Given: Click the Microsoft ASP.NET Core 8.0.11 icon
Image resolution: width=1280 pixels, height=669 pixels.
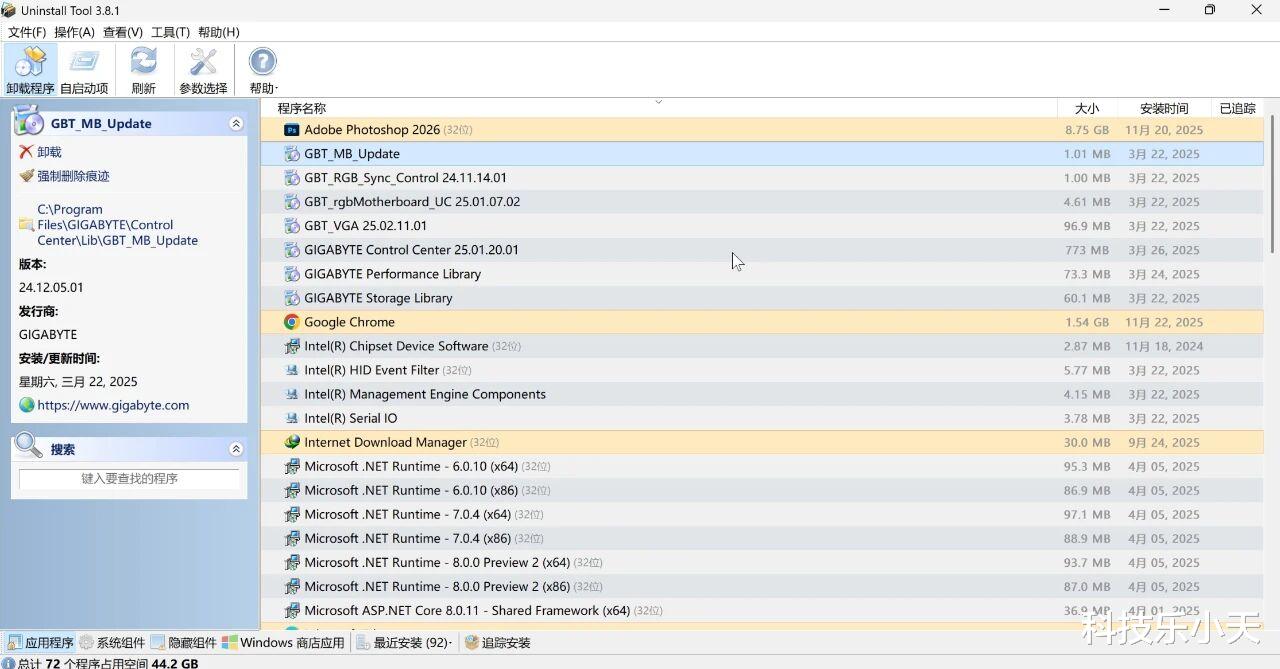Looking at the screenshot, I should coord(292,610).
